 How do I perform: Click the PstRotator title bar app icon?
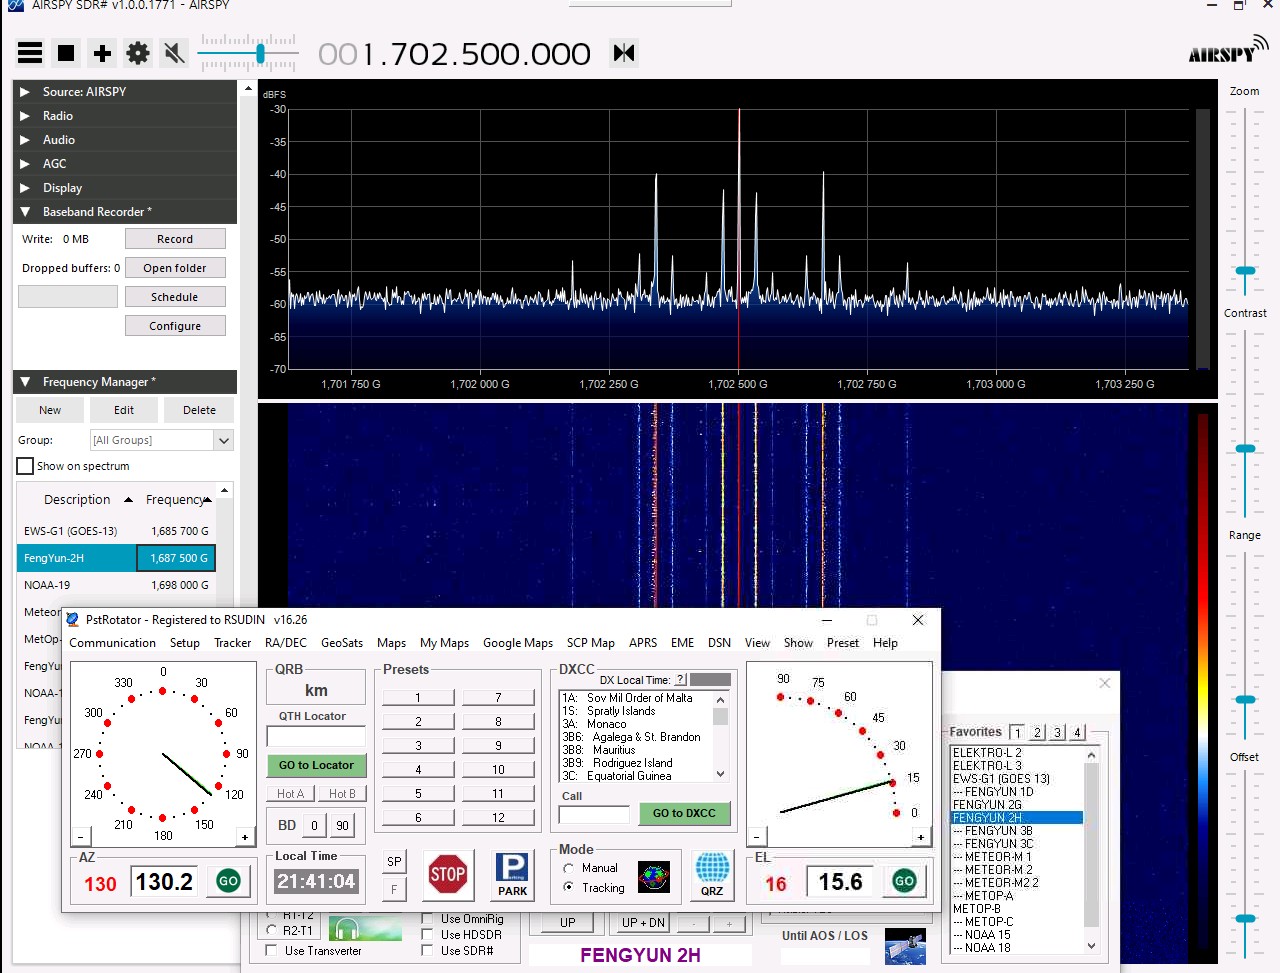point(73,620)
